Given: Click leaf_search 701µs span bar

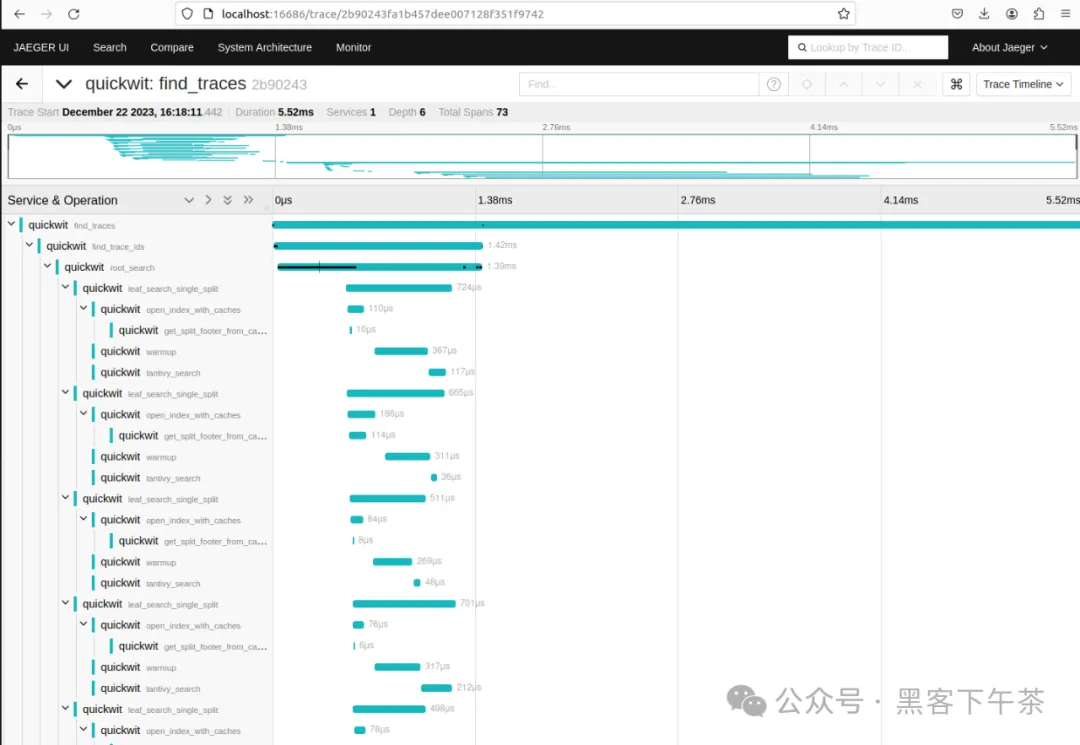Looking at the screenshot, I should (404, 604).
